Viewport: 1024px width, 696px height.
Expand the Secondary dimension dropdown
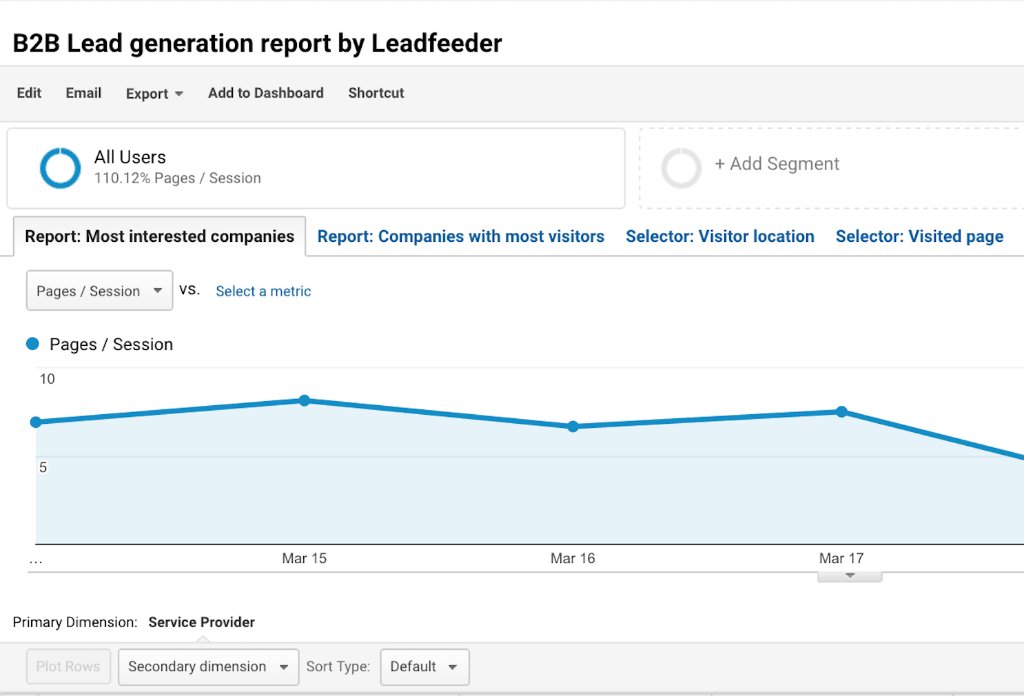[x=207, y=666]
